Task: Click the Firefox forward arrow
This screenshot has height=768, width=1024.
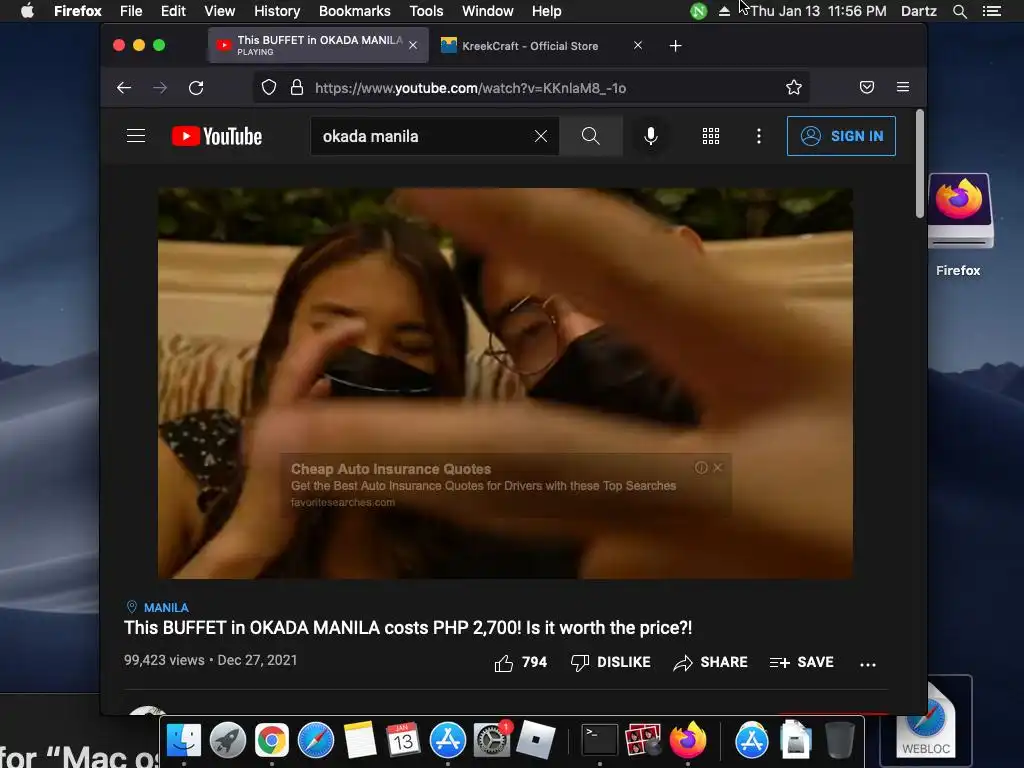Action: pos(160,88)
